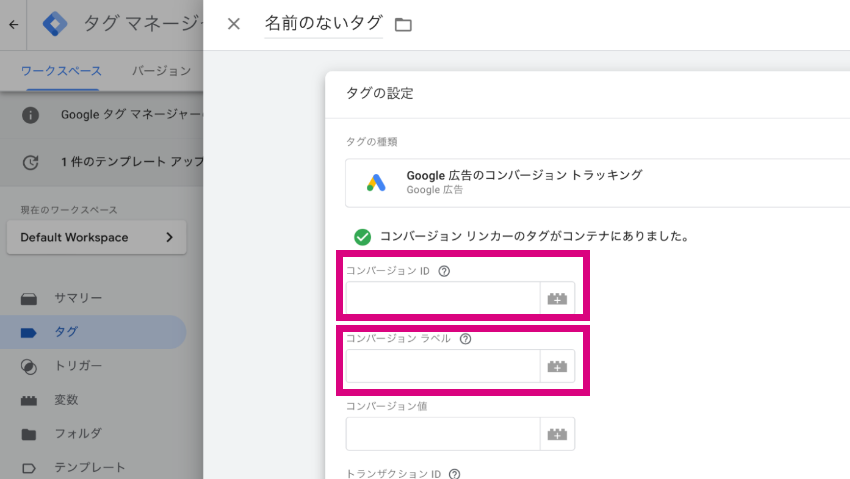
Task: Click the 現在のワークスペース label
Action: click(69, 210)
